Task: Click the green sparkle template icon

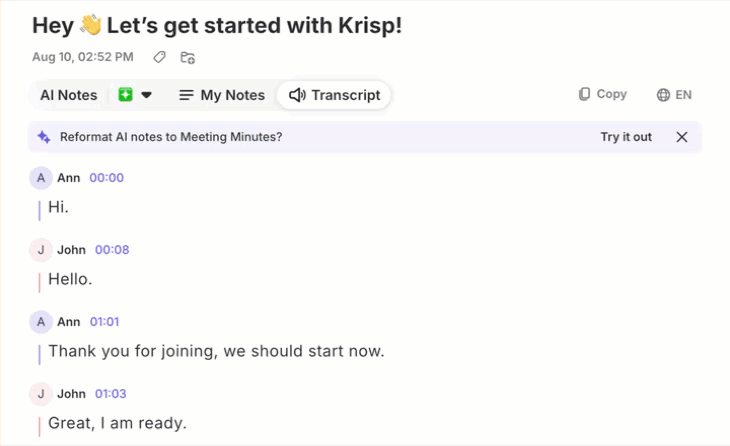Action: (x=125, y=95)
